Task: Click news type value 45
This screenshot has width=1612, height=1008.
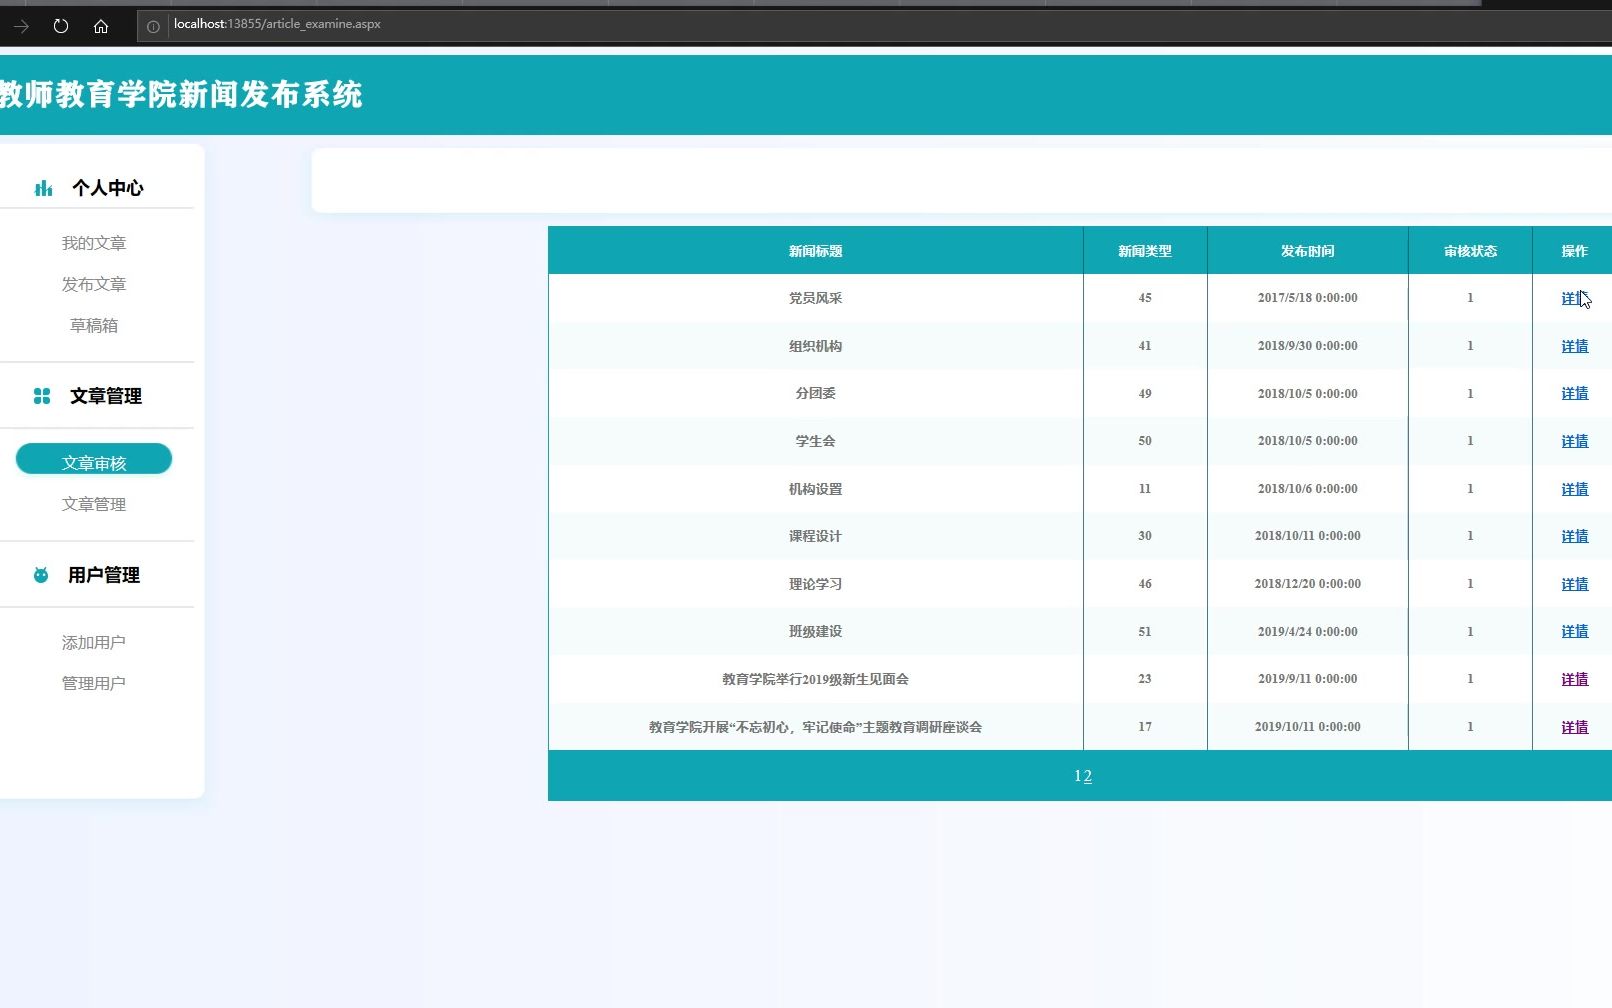Action: (x=1145, y=298)
